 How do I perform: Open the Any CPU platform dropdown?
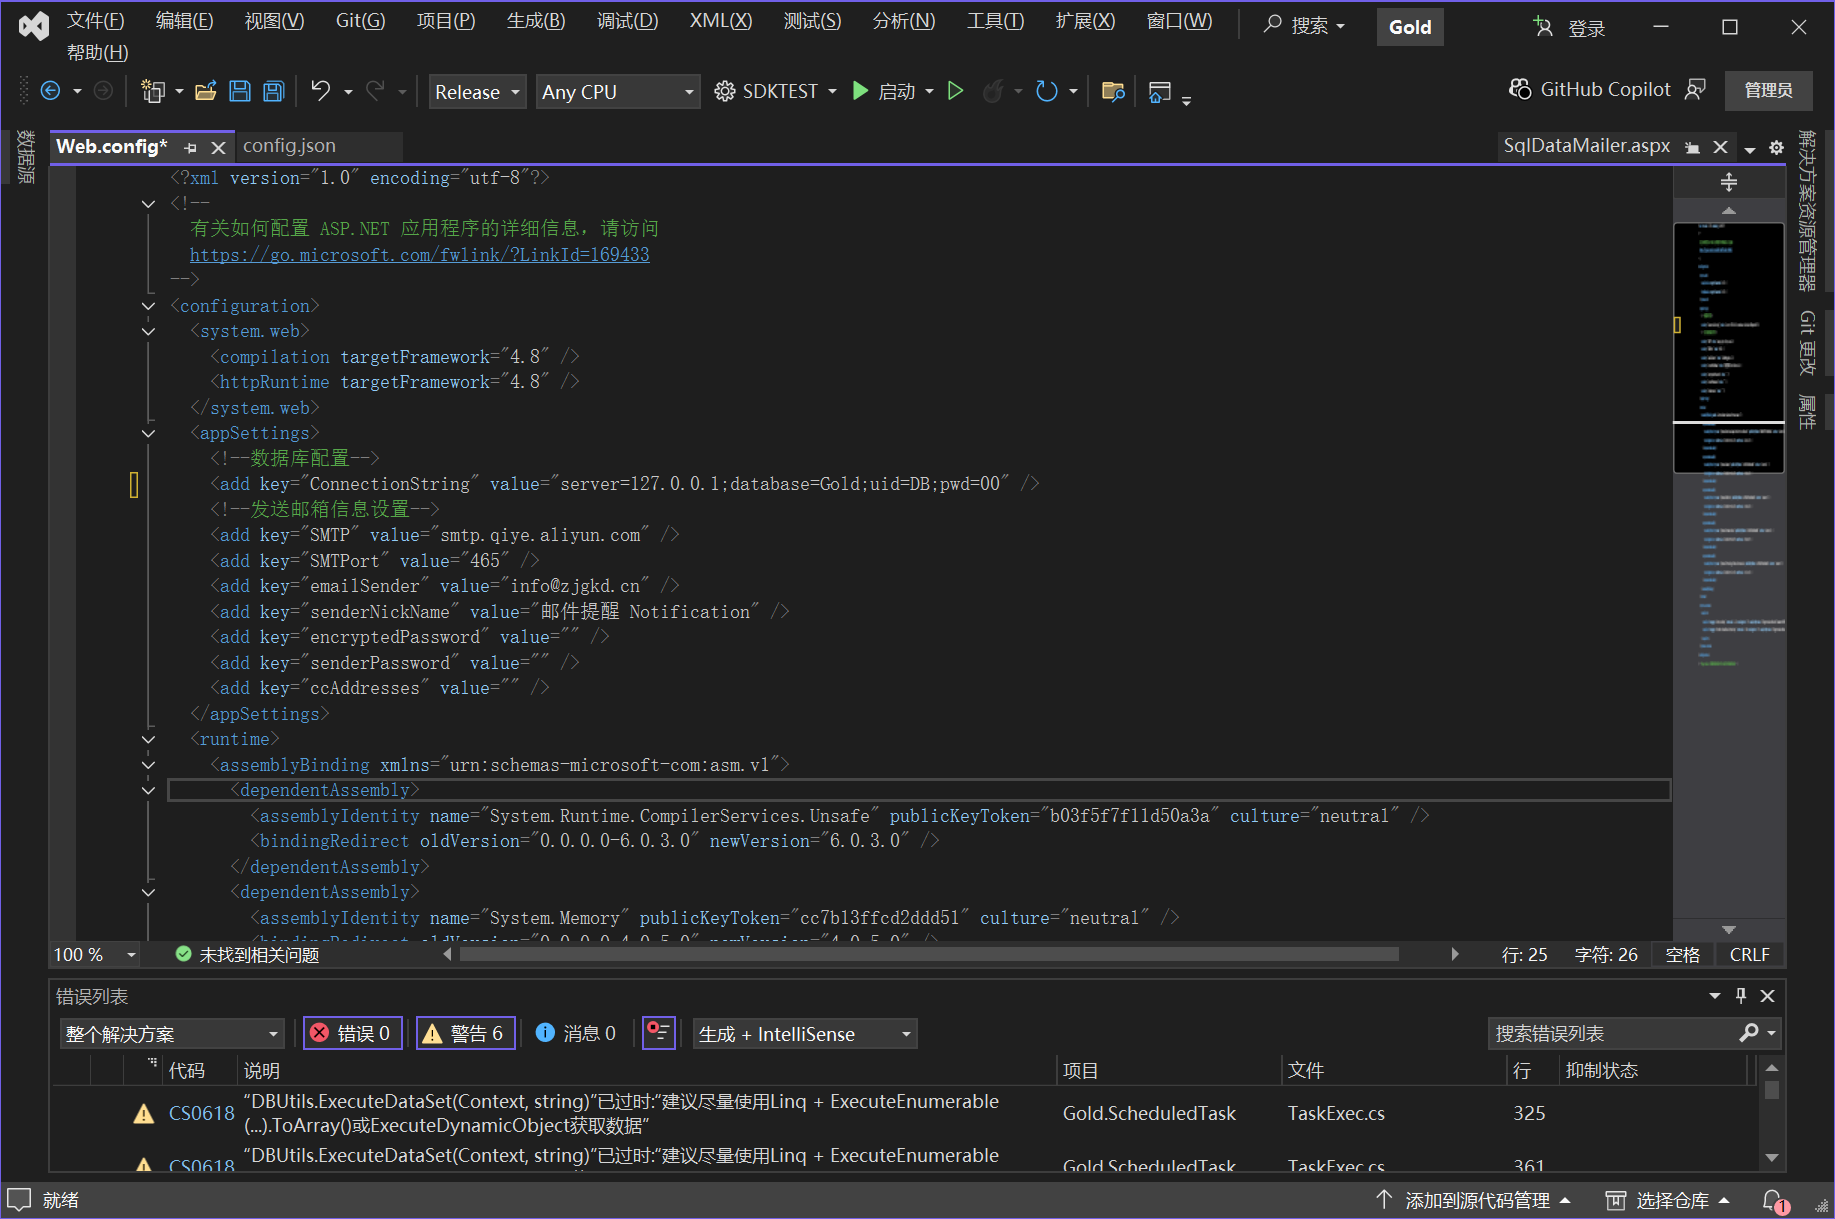617,92
